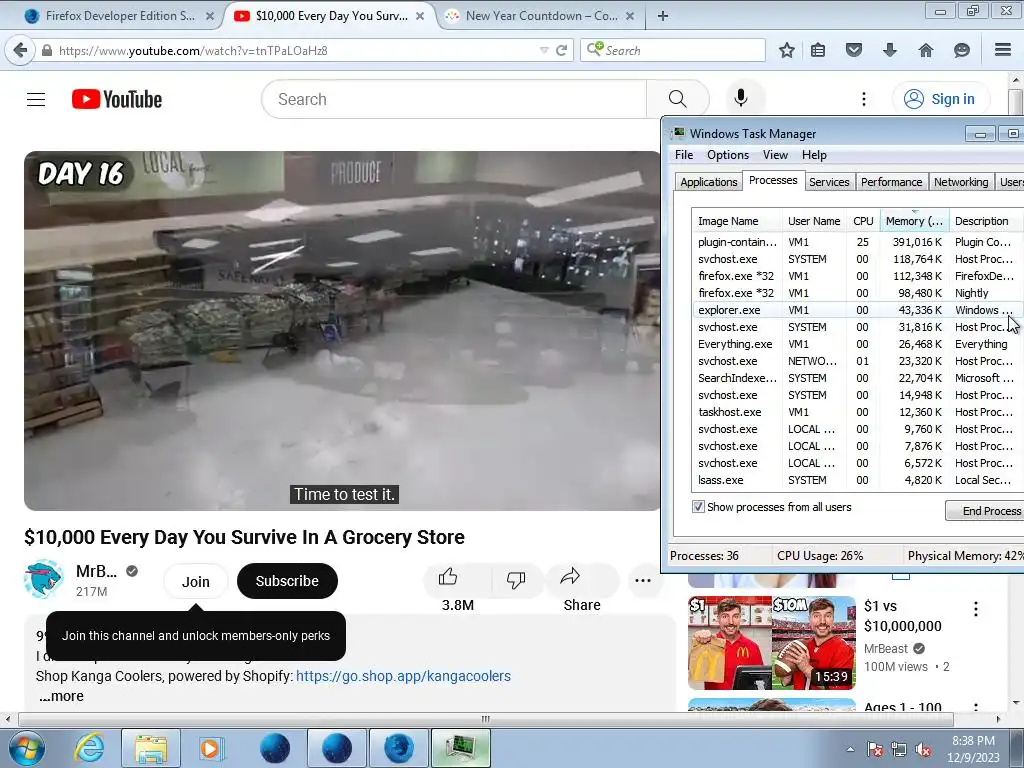The height and width of the screenshot is (768, 1024).
Task: Click the YouTube search magnifier button
Action: coord(678,99)
